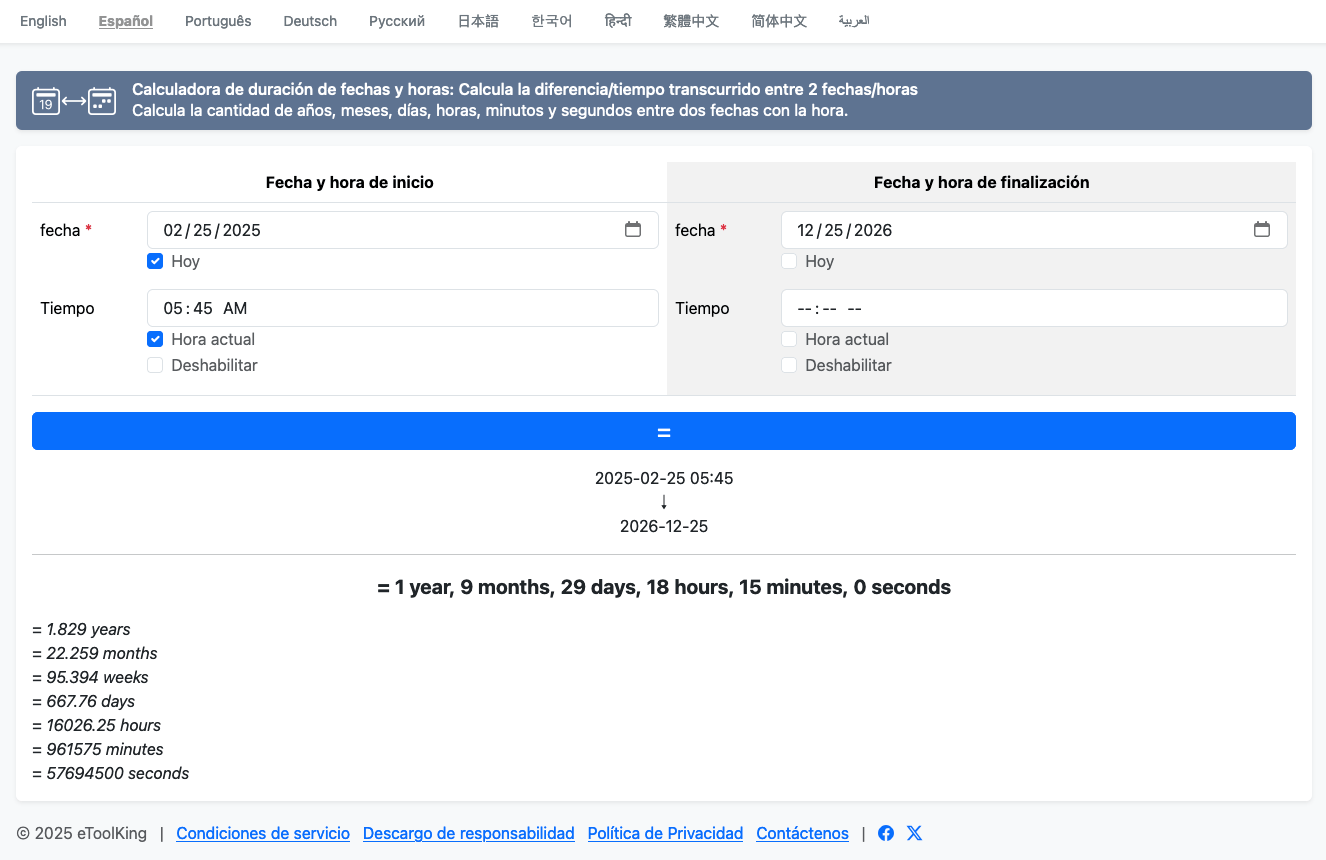The height and width of the screenshot is (860, 1326).
Task: Click the Facebook icon in footer
Action: pyautogui.click(x=886, y=833)
